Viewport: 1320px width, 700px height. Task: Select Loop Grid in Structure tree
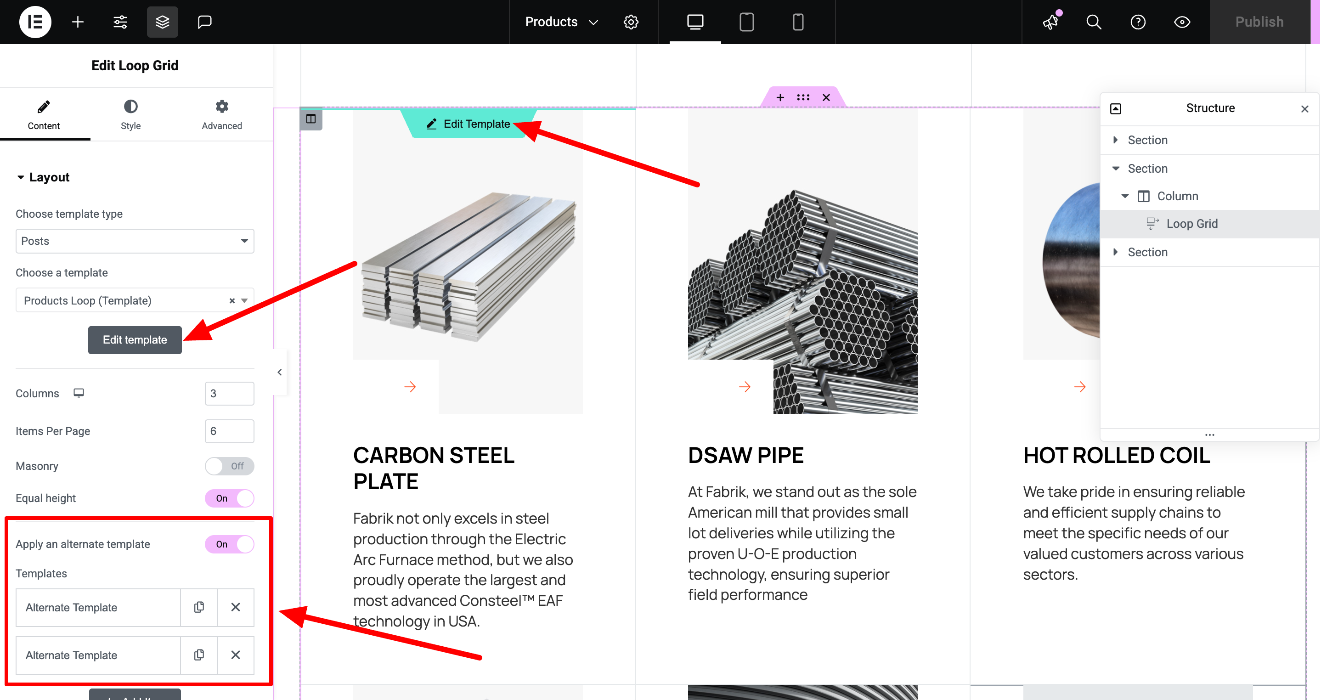[x=1210, y=224]
